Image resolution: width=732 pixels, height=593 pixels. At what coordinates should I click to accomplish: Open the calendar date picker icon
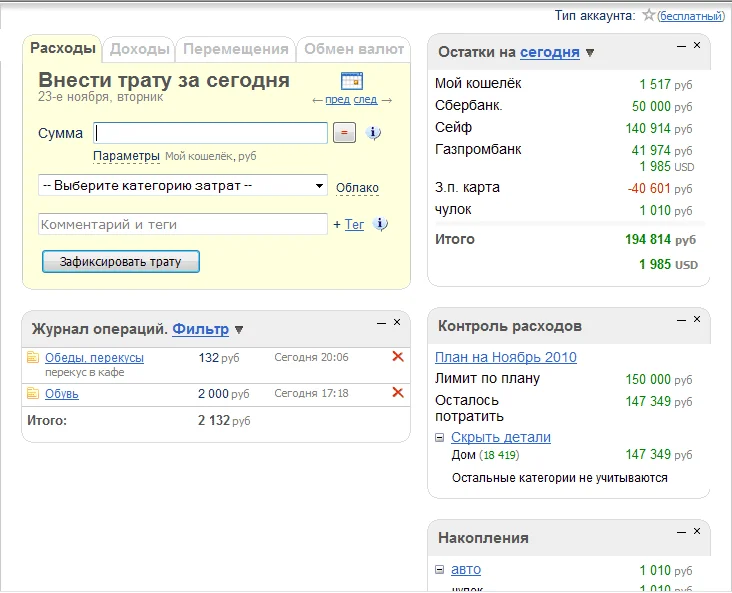tap(352, 81)
